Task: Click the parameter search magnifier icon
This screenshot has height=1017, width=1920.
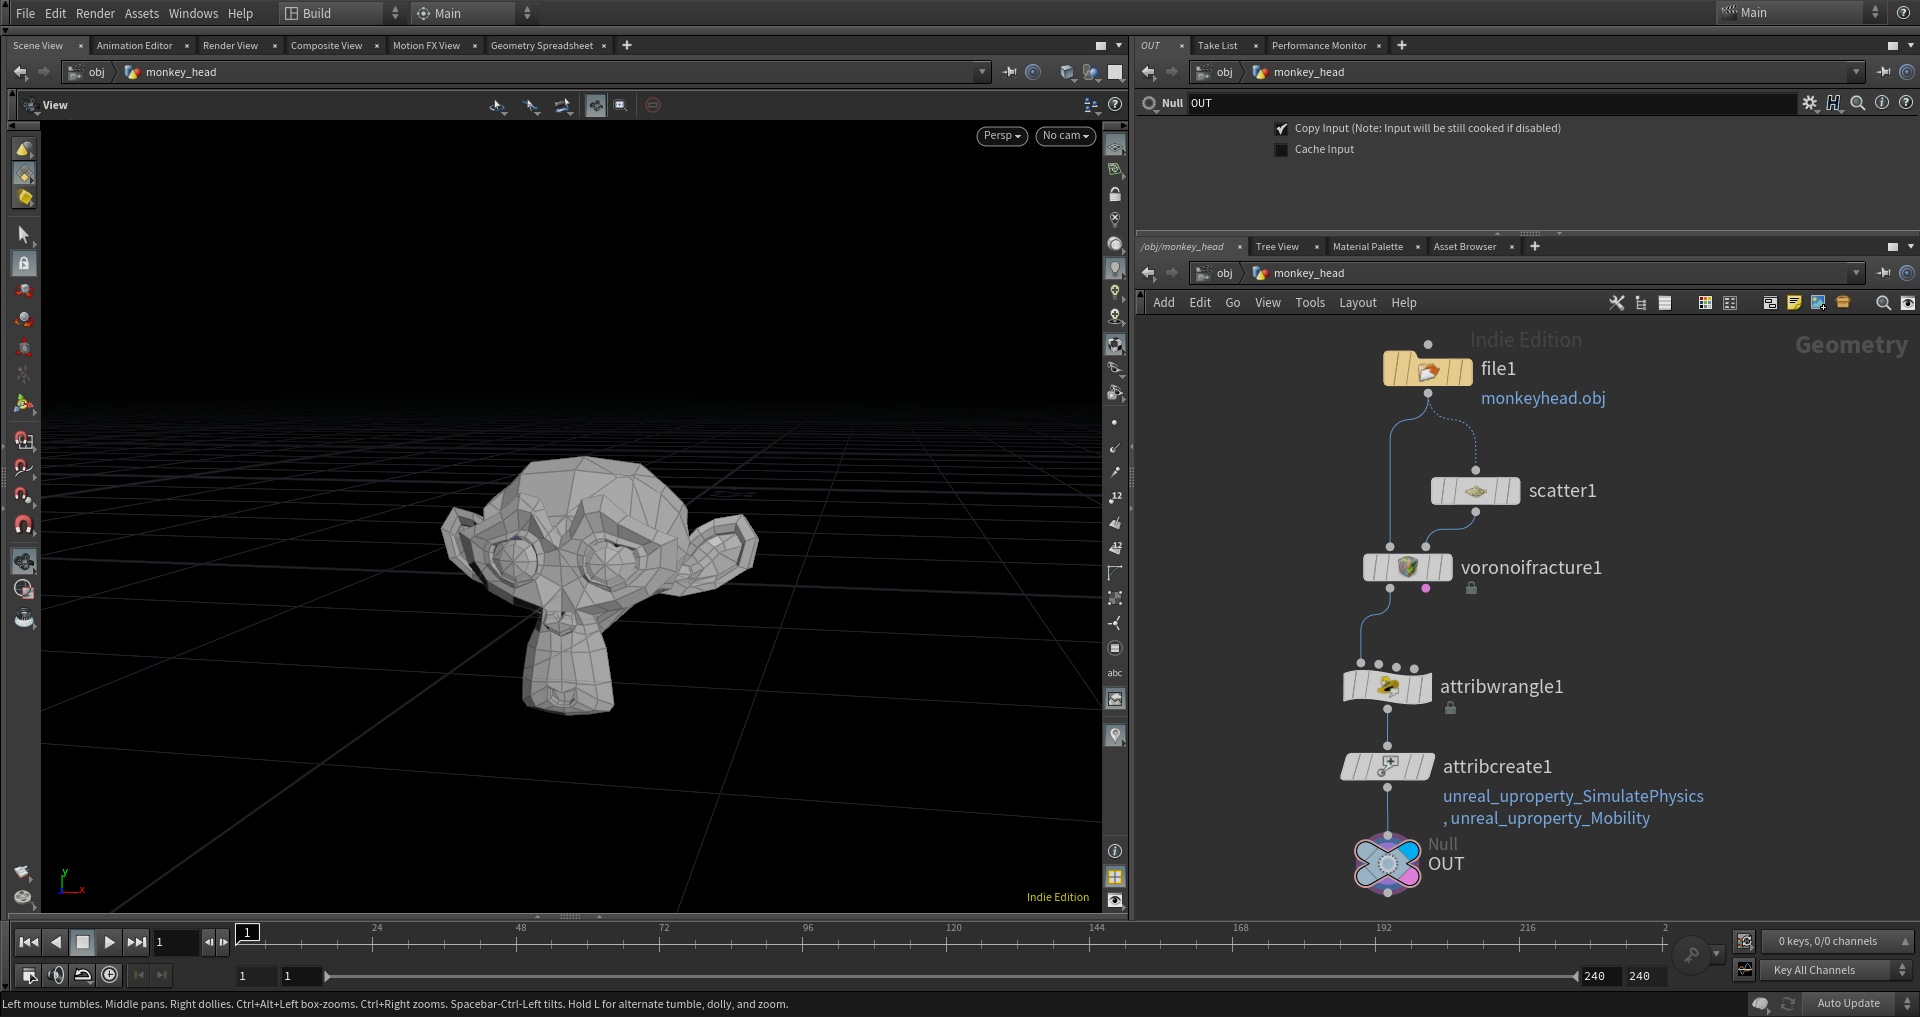Action: tap(1858, 103)
